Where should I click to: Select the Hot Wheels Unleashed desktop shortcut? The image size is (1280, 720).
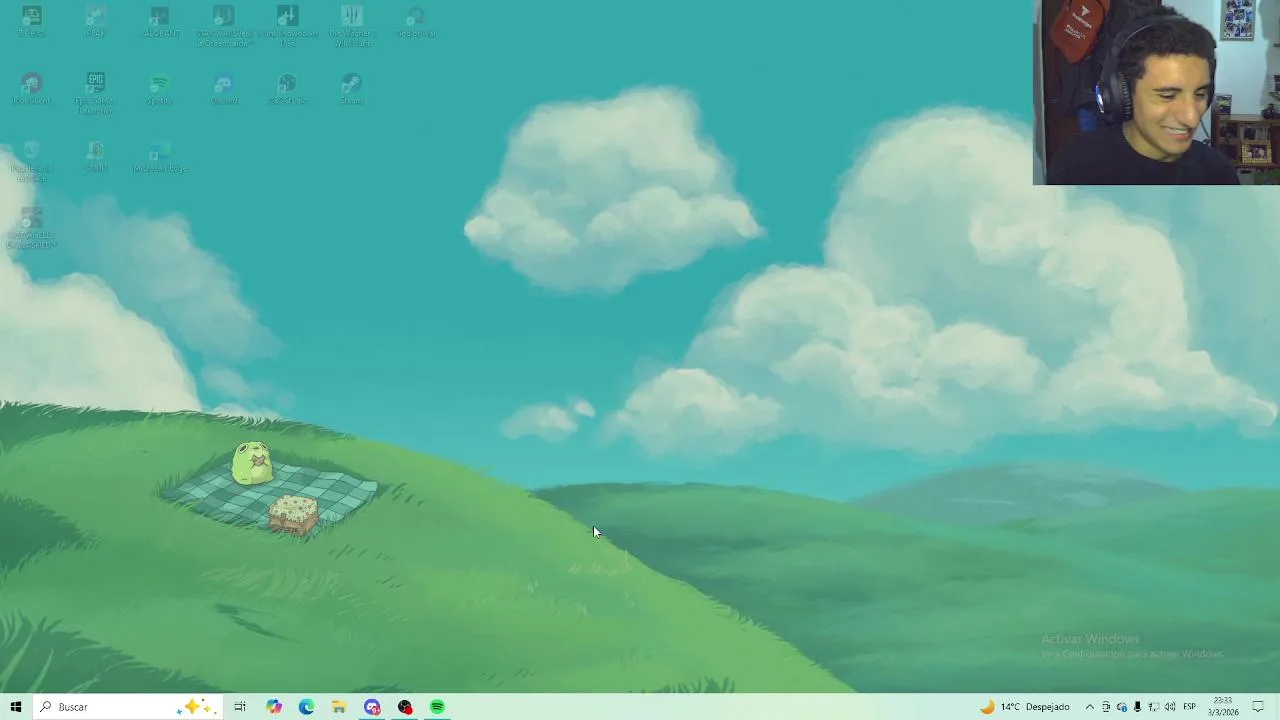pyautogui.click(x=31, y=228)
